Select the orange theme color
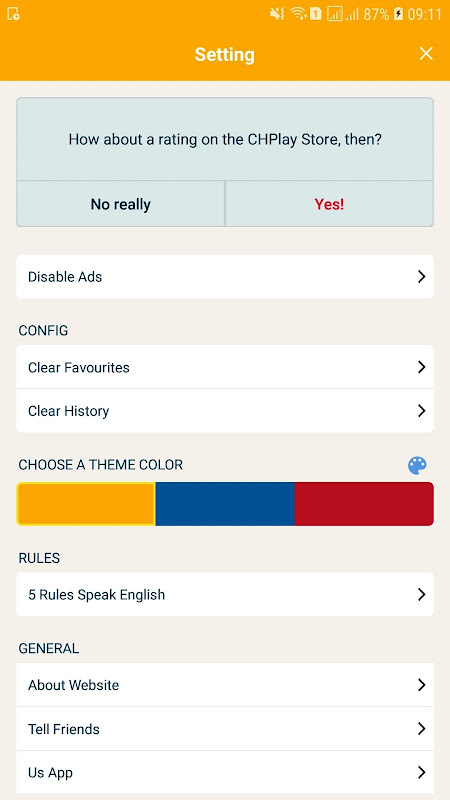The image size is (450, 800). tap(86, 504)
